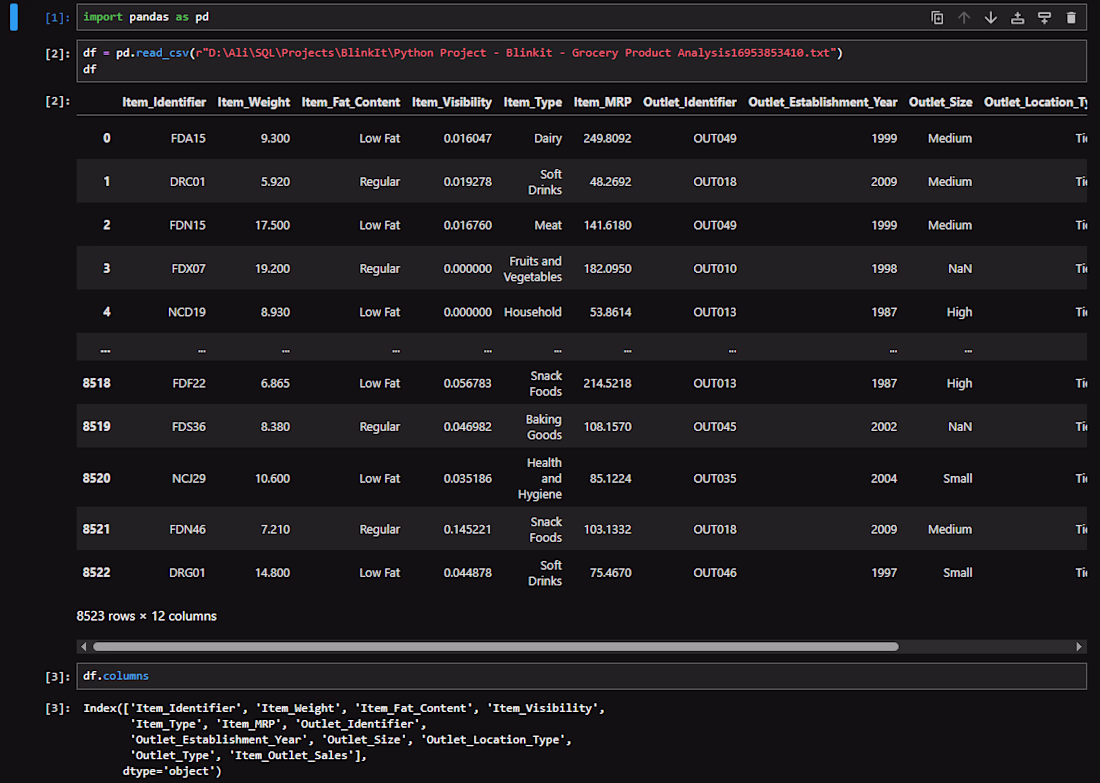The width and height of the screenshot is (1100, 783).
Task: Select the input prompt of cell 2
Action: coord(58,53)
